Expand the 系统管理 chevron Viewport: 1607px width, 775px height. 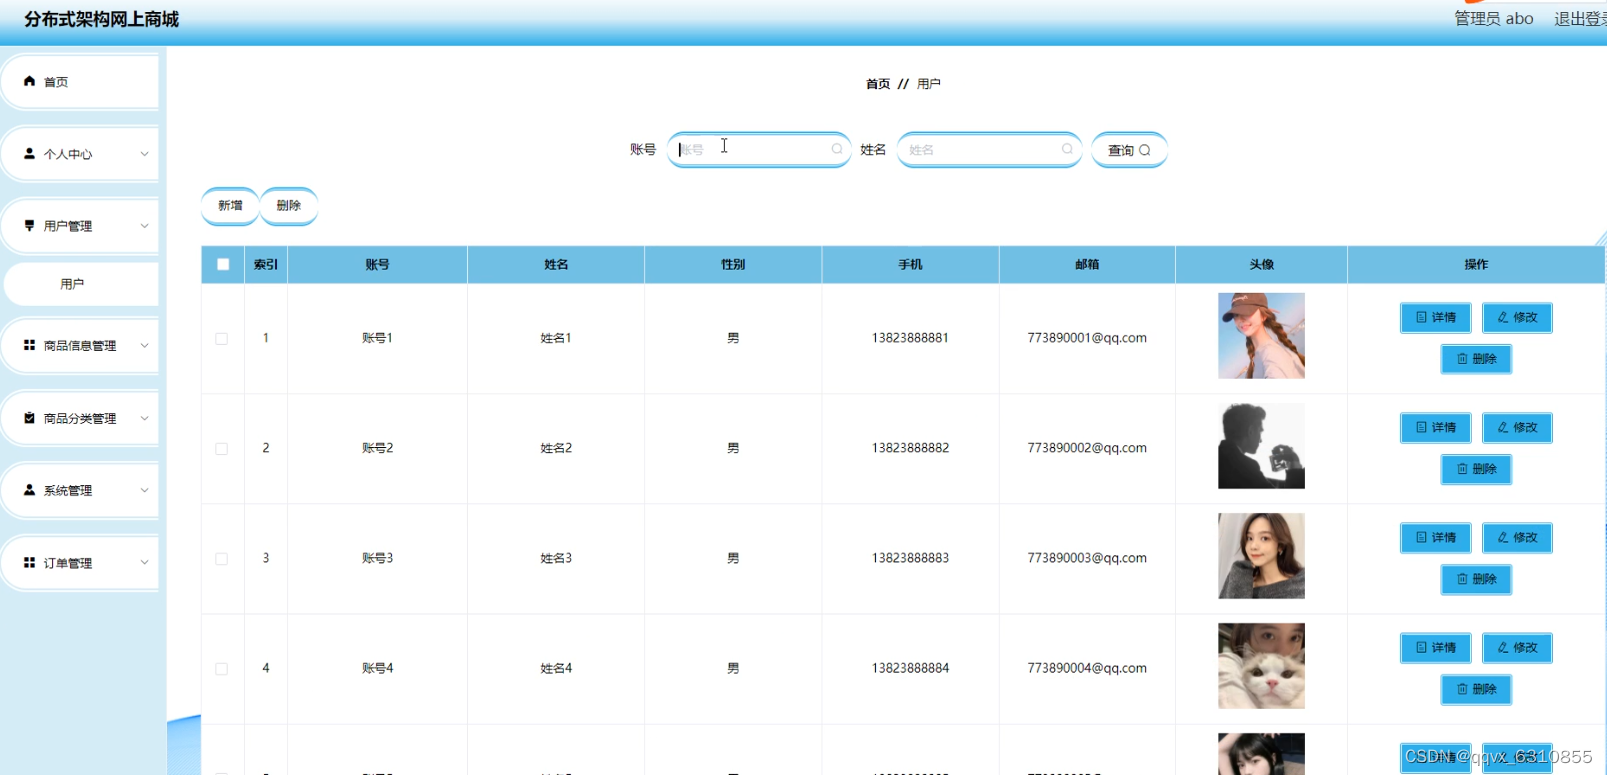pyautogui.click(x=144, y=490)
